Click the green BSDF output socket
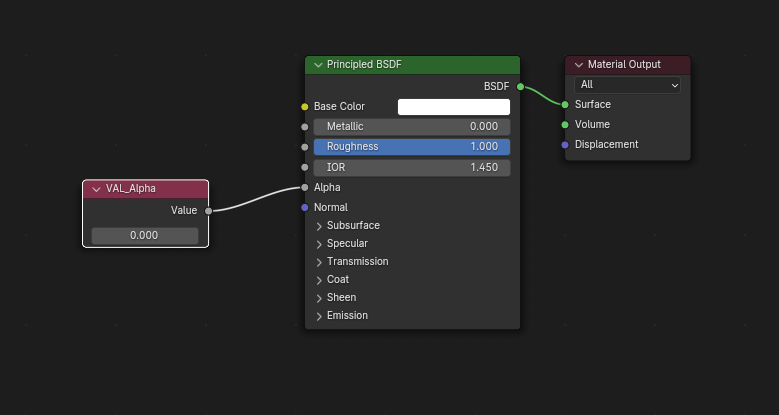The image size is (779, 415). (520, 86)
